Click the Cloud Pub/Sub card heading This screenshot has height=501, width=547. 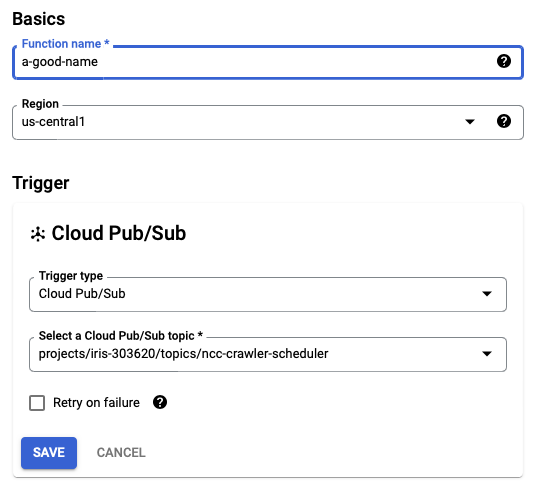click(x=119, y=233)
